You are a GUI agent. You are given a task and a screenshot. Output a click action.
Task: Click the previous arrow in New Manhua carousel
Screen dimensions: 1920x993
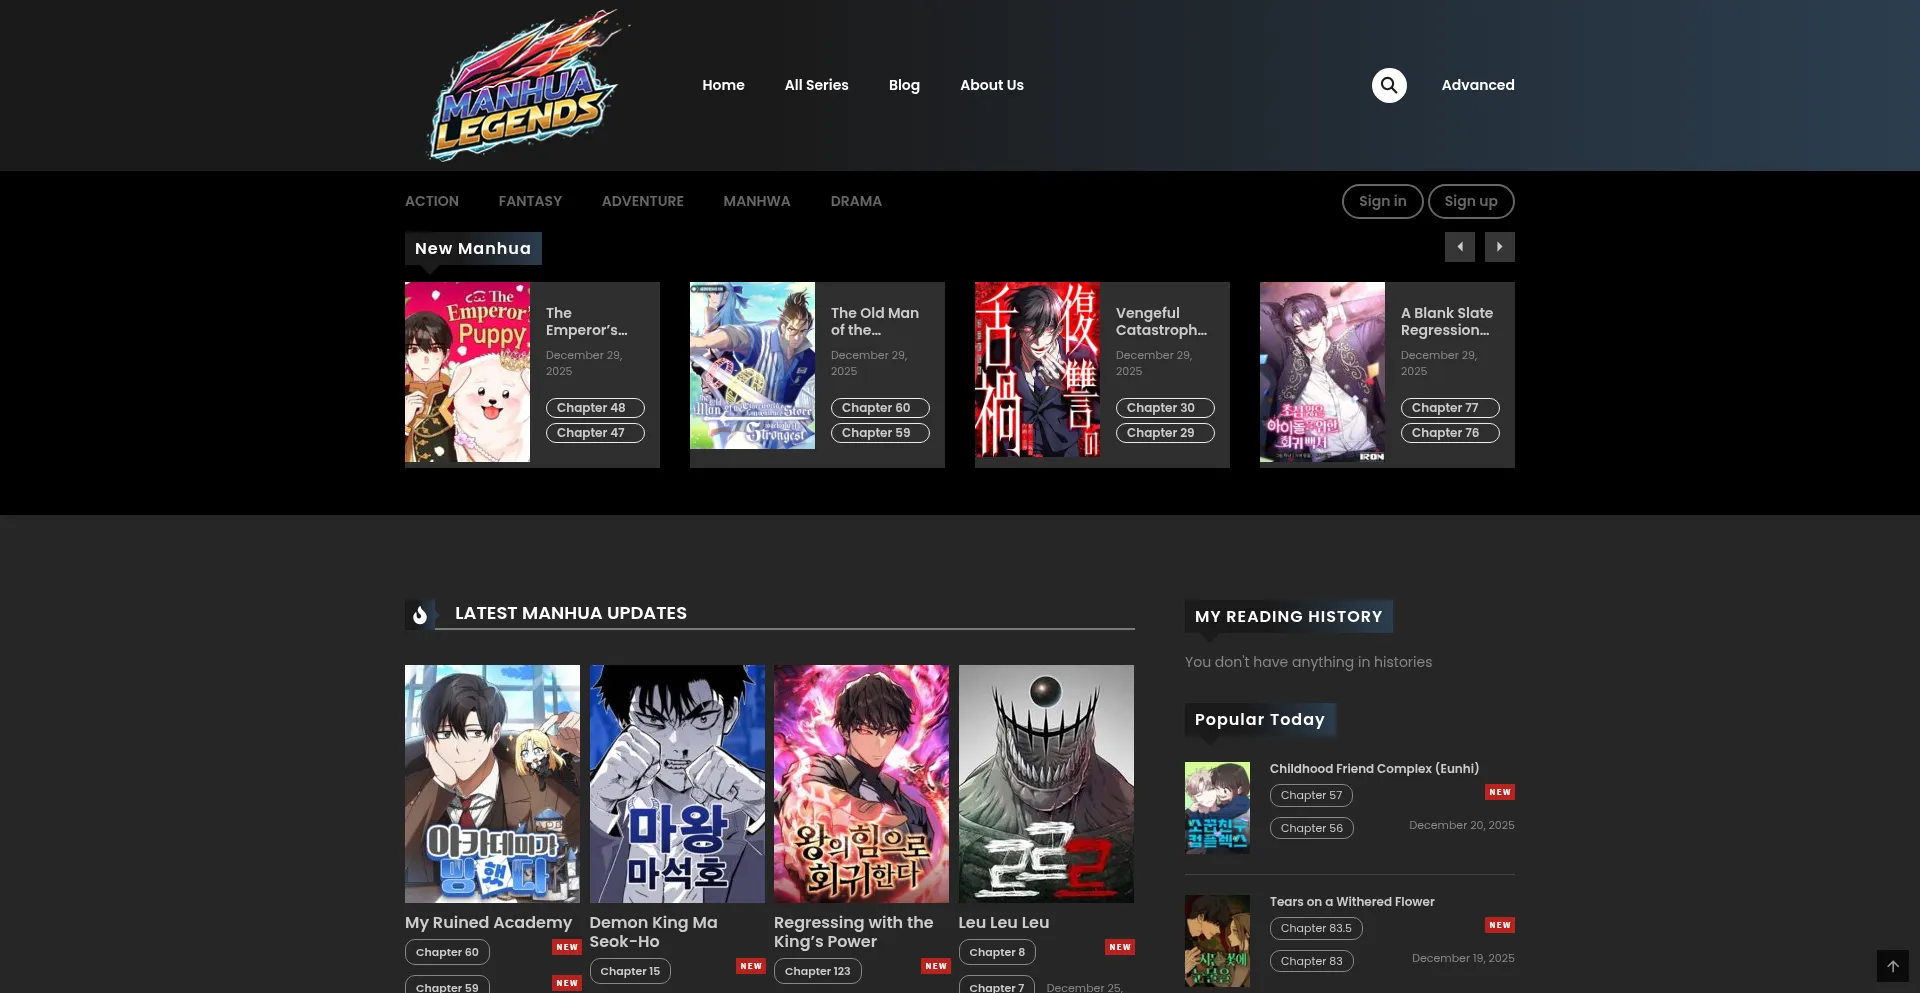pos(1459,247)
